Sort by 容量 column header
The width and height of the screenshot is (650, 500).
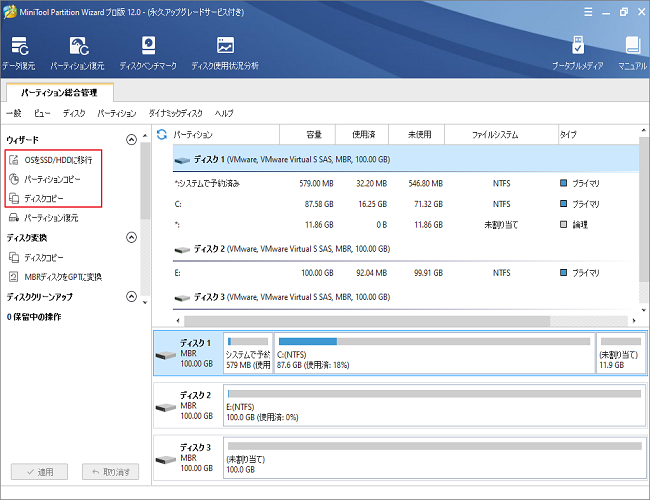[x=308, y=134]
